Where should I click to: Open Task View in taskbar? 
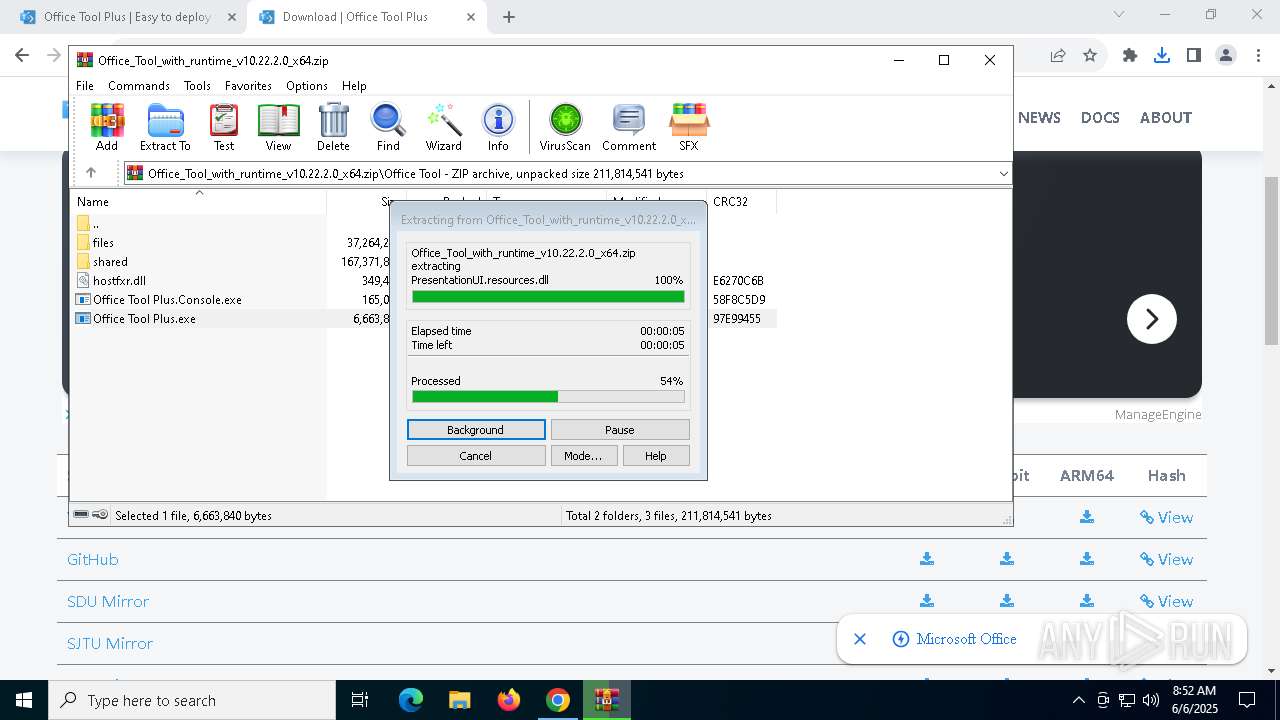coord(361,700)
